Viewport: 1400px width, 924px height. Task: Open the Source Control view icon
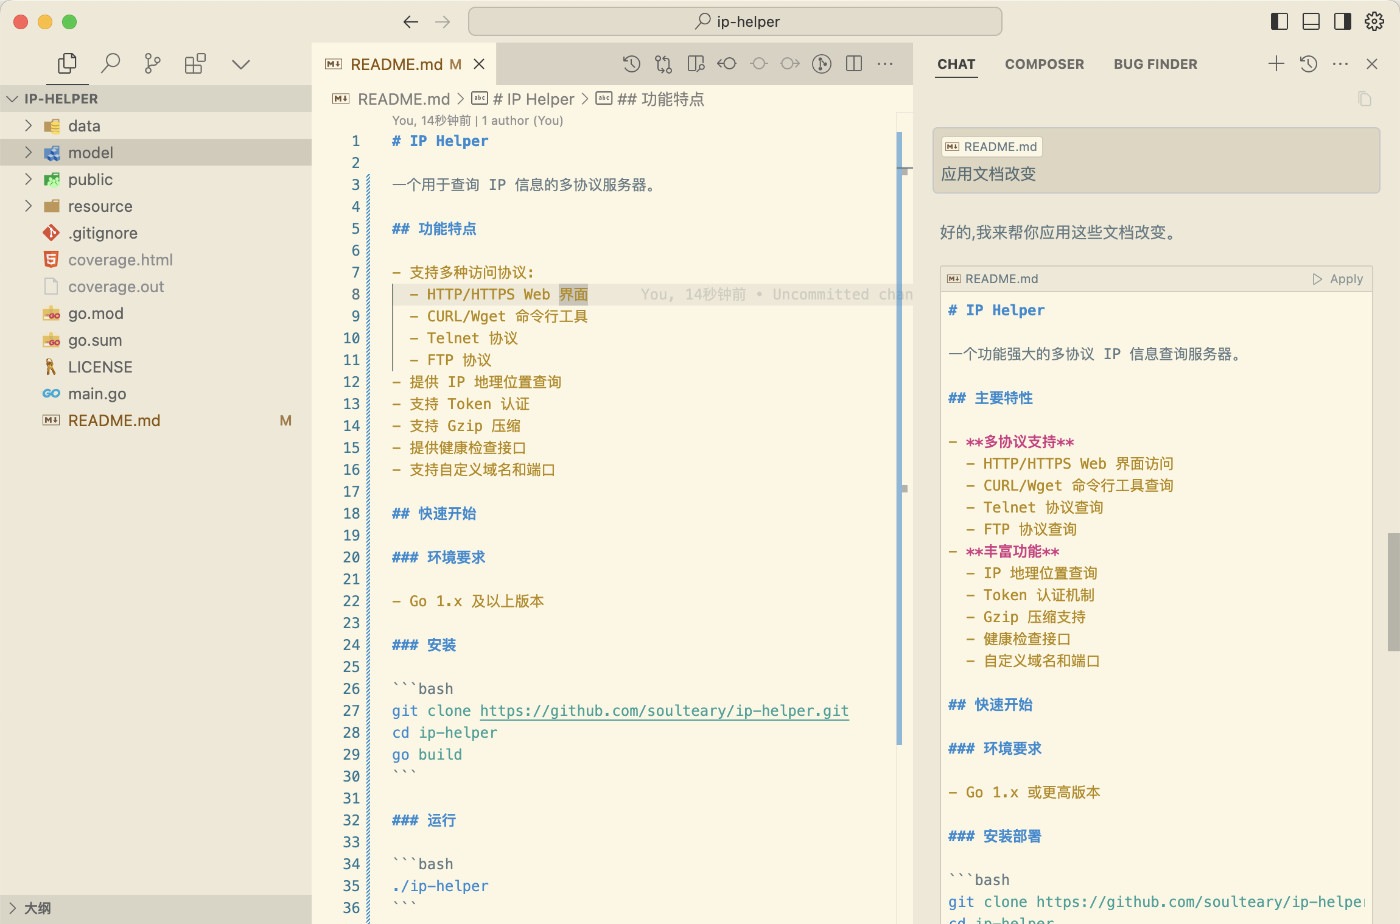153,64
